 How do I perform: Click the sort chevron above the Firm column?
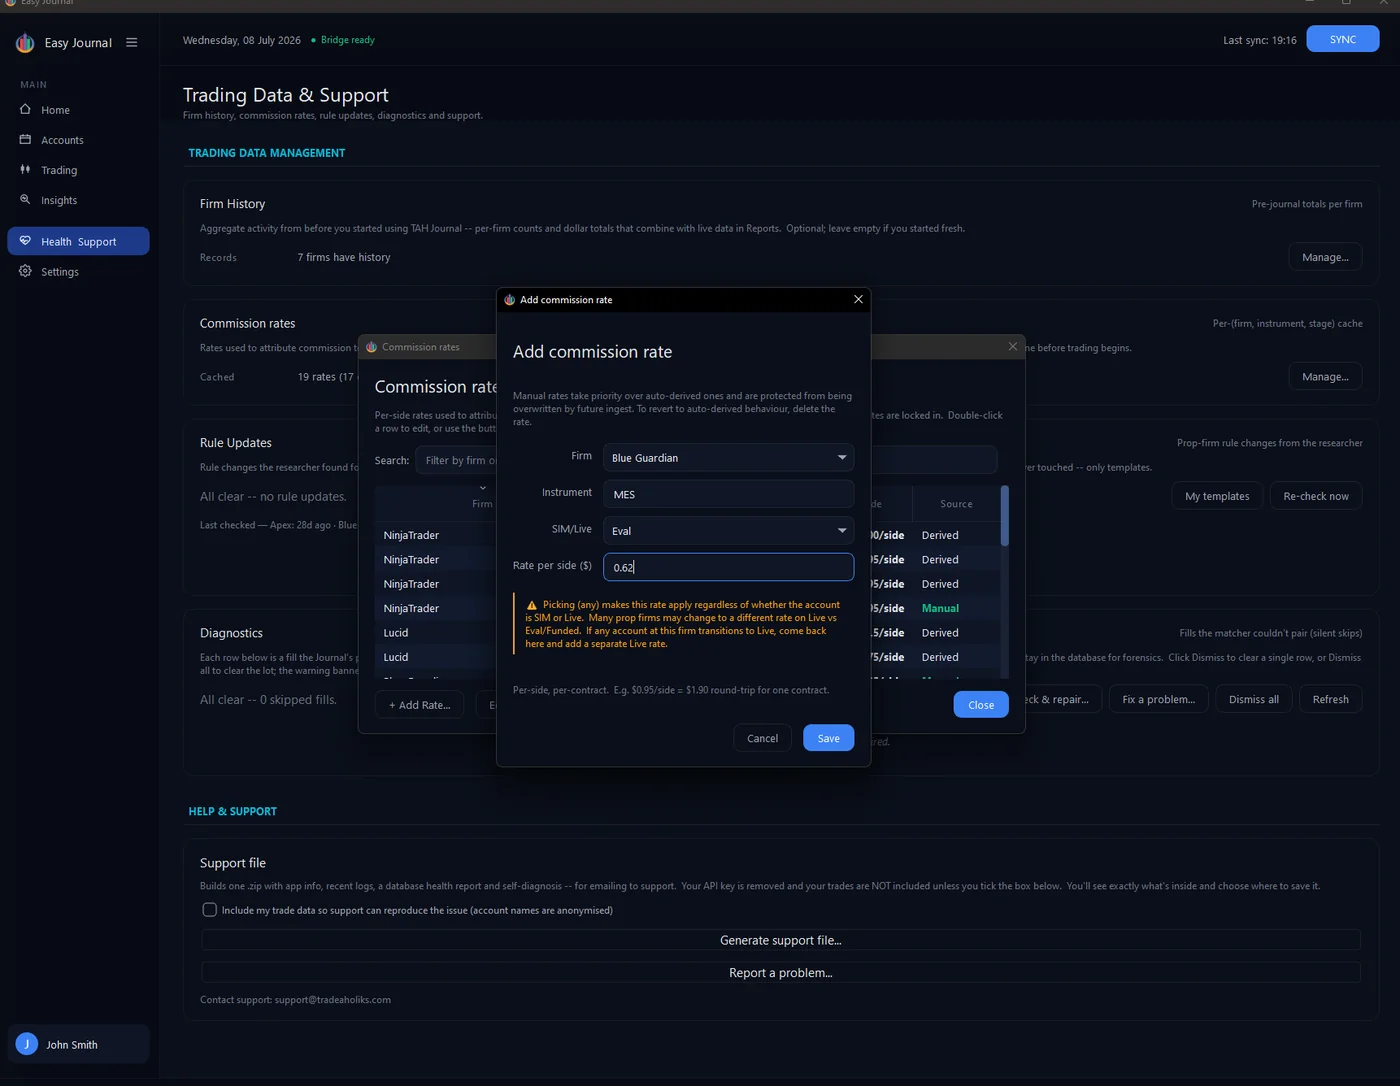pos(483,488)
